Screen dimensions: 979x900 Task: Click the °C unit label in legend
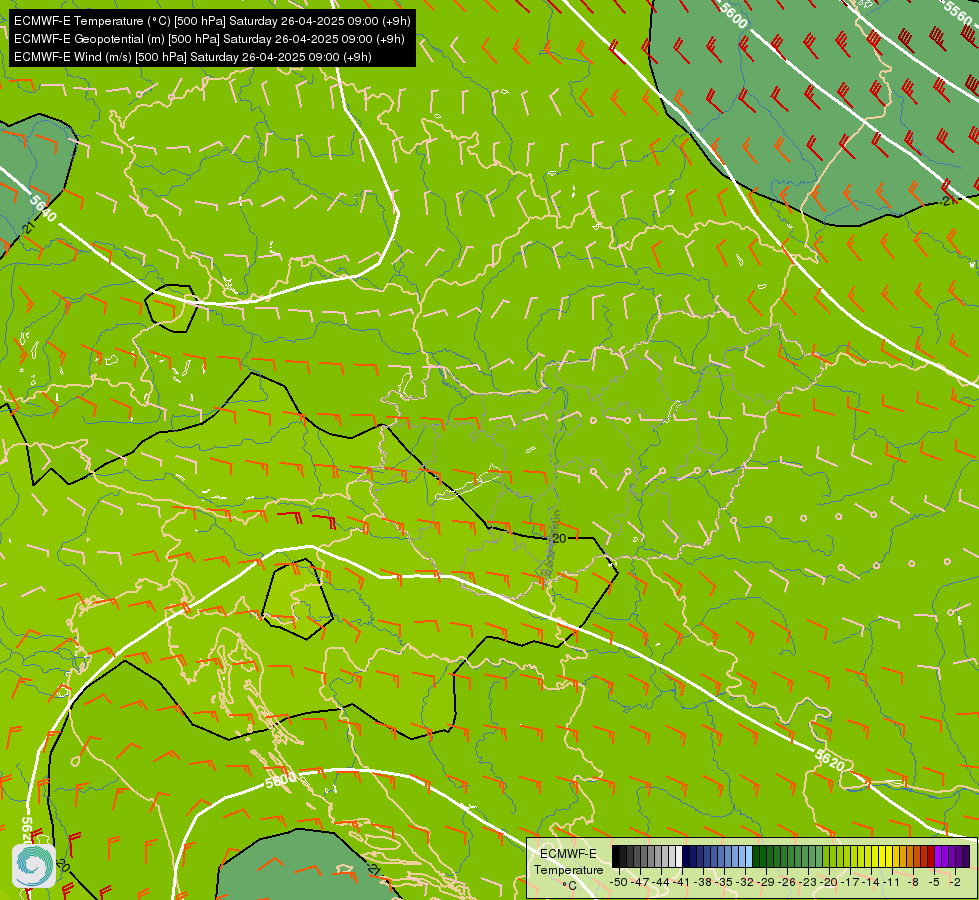tap(569, 886)
